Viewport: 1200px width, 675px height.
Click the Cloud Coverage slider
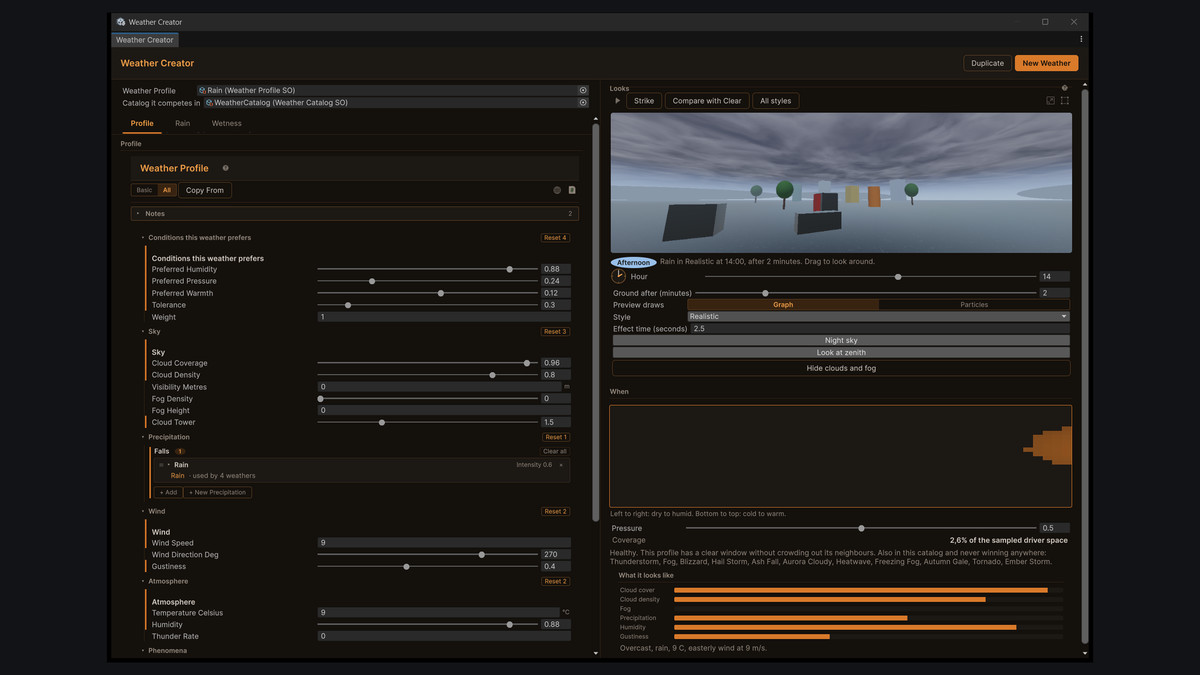428,363
